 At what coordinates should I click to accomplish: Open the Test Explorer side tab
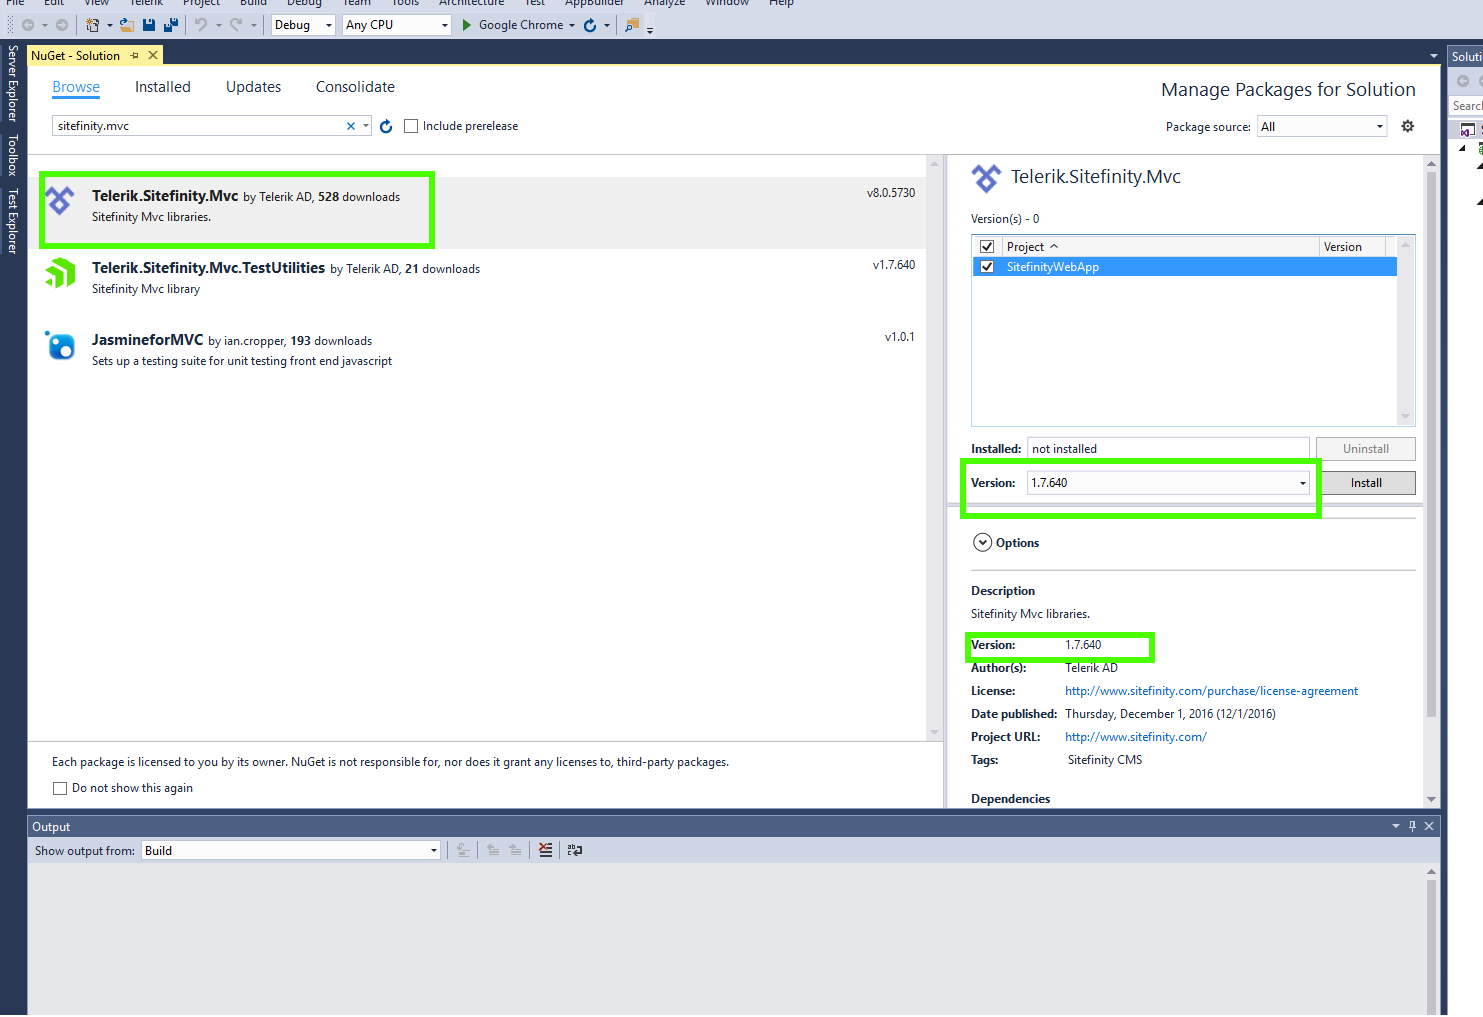(x=13, y=221)
